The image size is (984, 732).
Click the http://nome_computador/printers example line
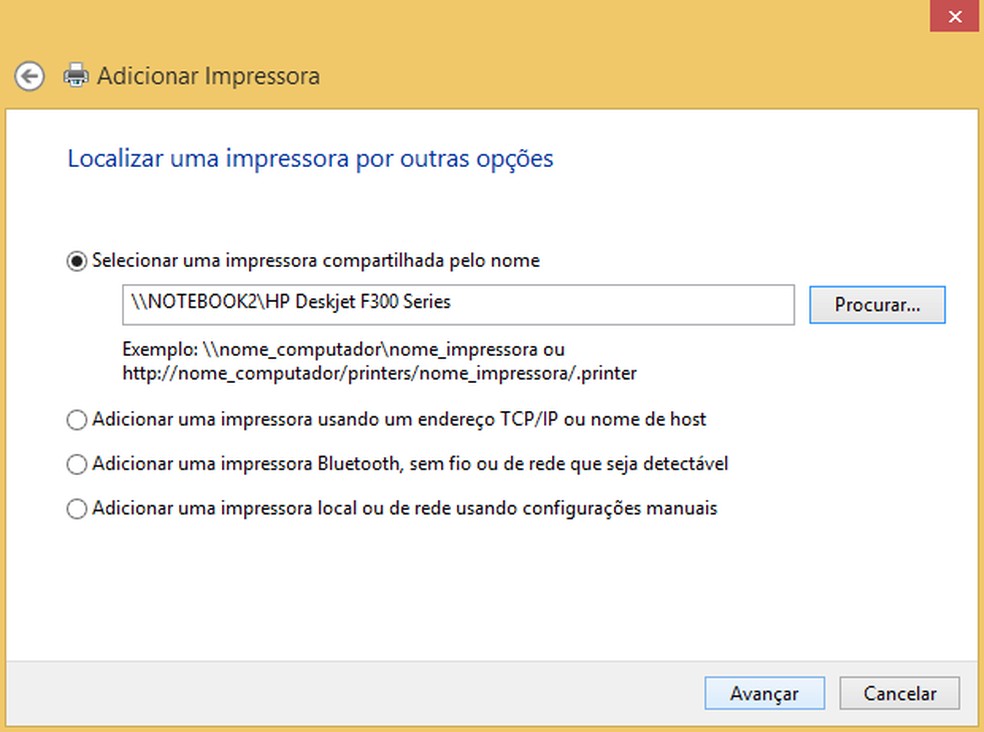click(379, 373)
